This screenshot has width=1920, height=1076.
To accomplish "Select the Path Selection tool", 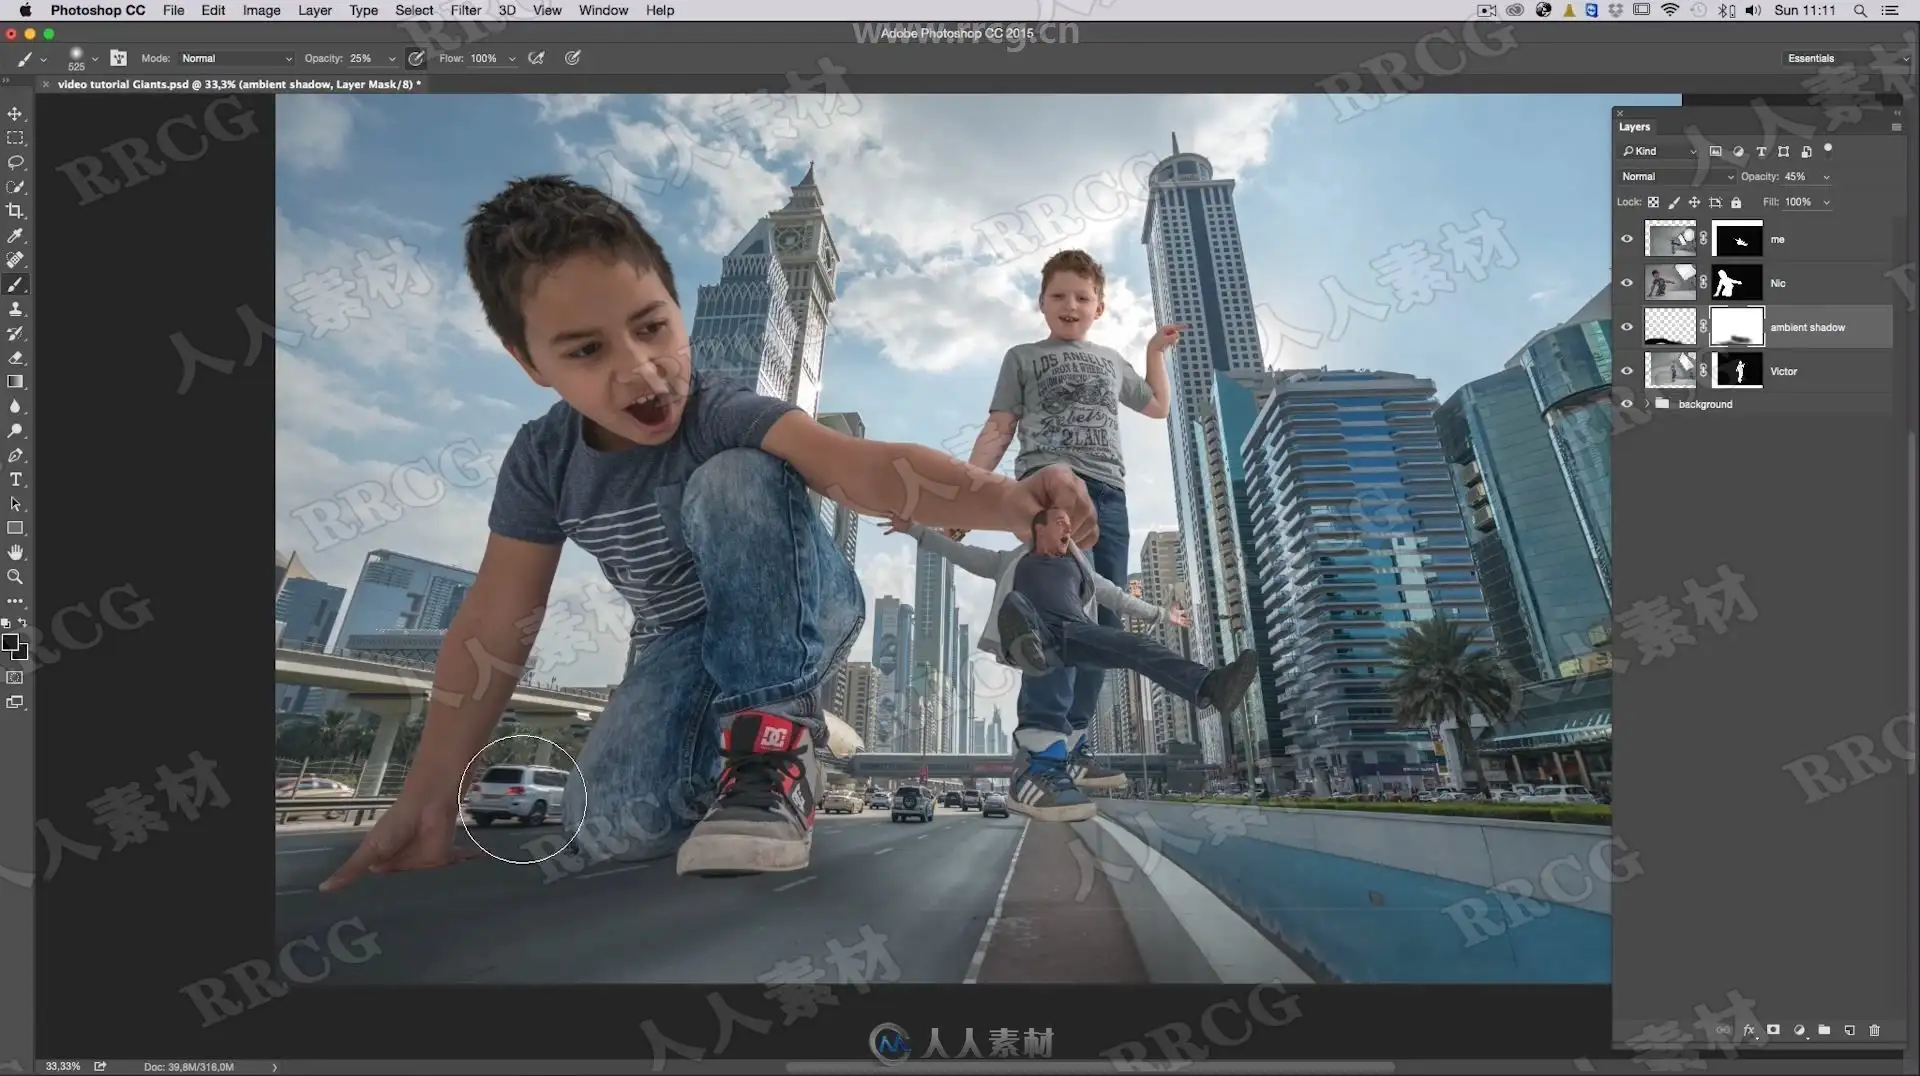I will [15, 504].
